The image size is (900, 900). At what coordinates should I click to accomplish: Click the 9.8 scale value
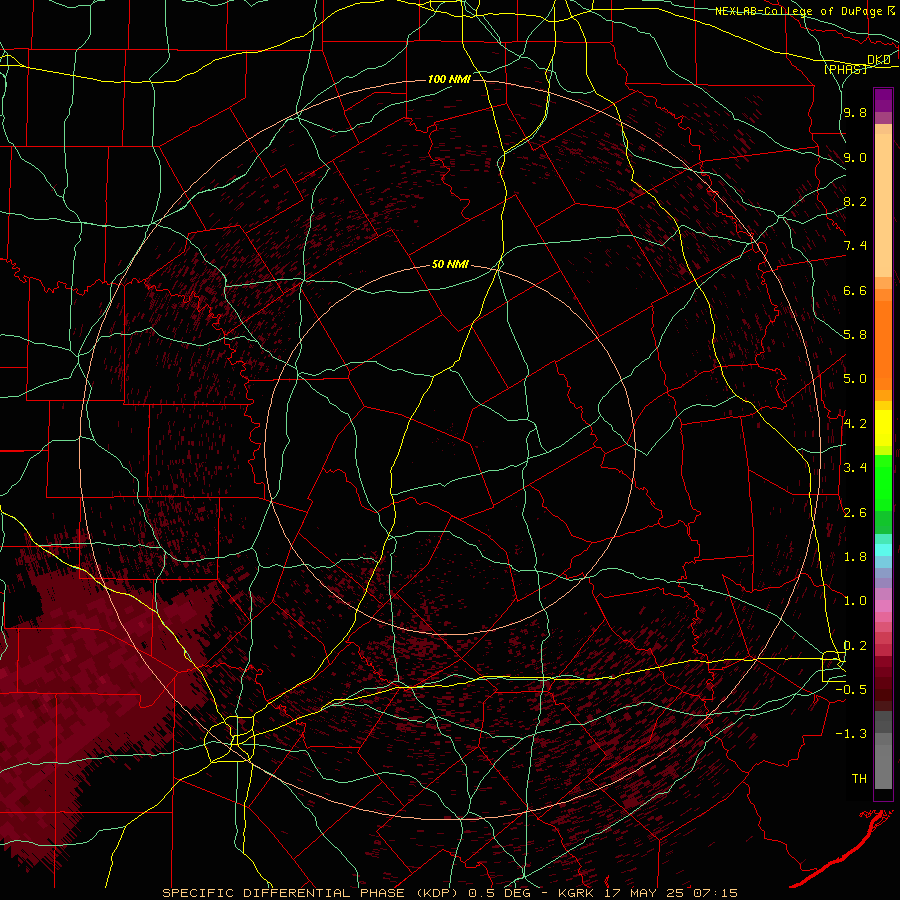(855, 112)
